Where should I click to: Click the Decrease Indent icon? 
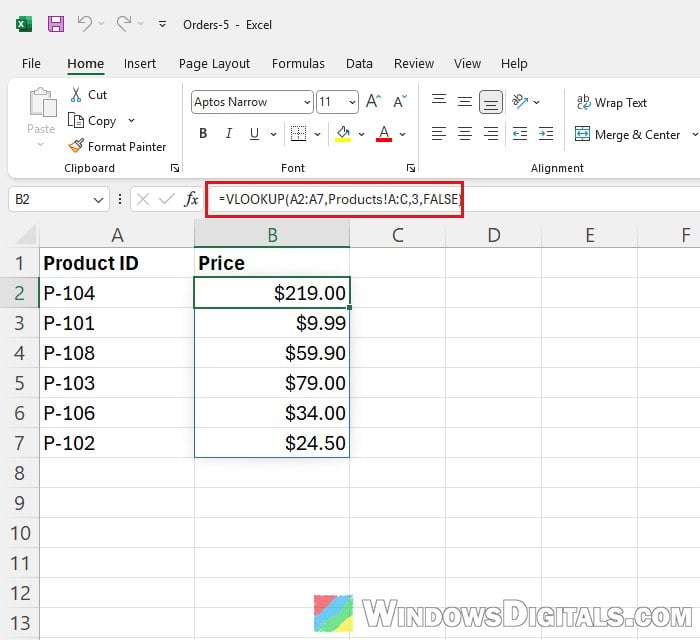pyautogui.click(x=520, y=133)
